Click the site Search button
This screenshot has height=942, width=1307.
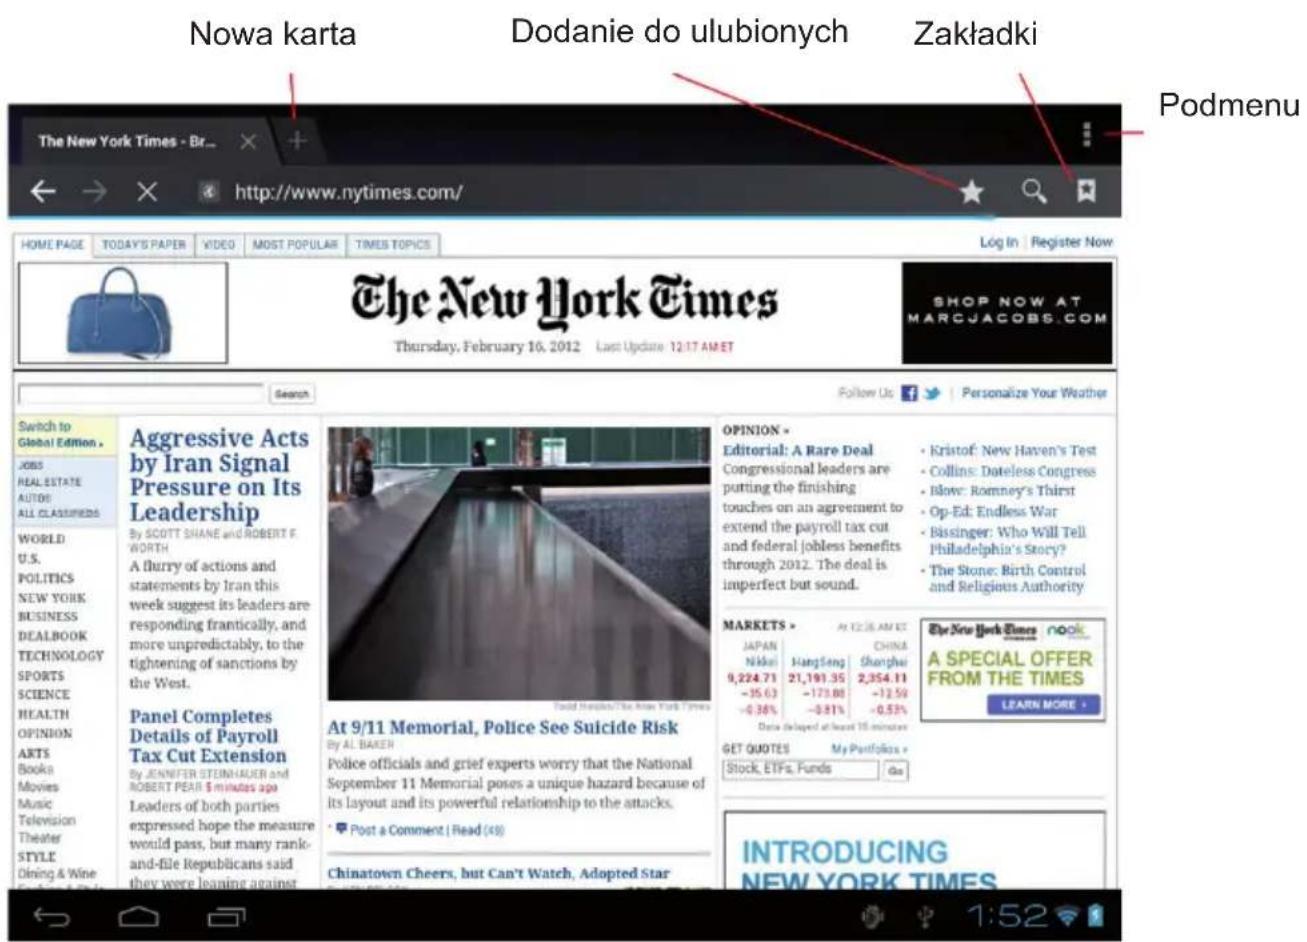click(292, 394)
